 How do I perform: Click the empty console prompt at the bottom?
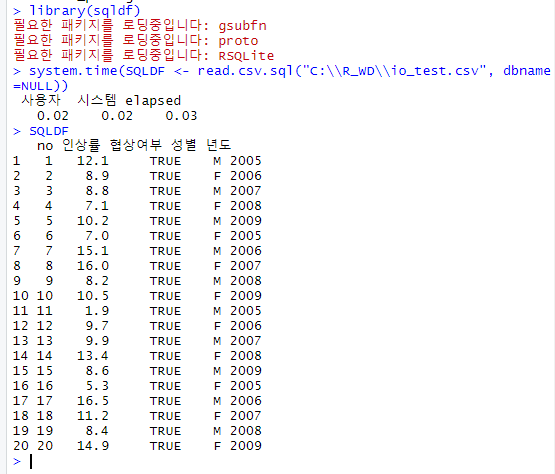(x=23, y=461)
